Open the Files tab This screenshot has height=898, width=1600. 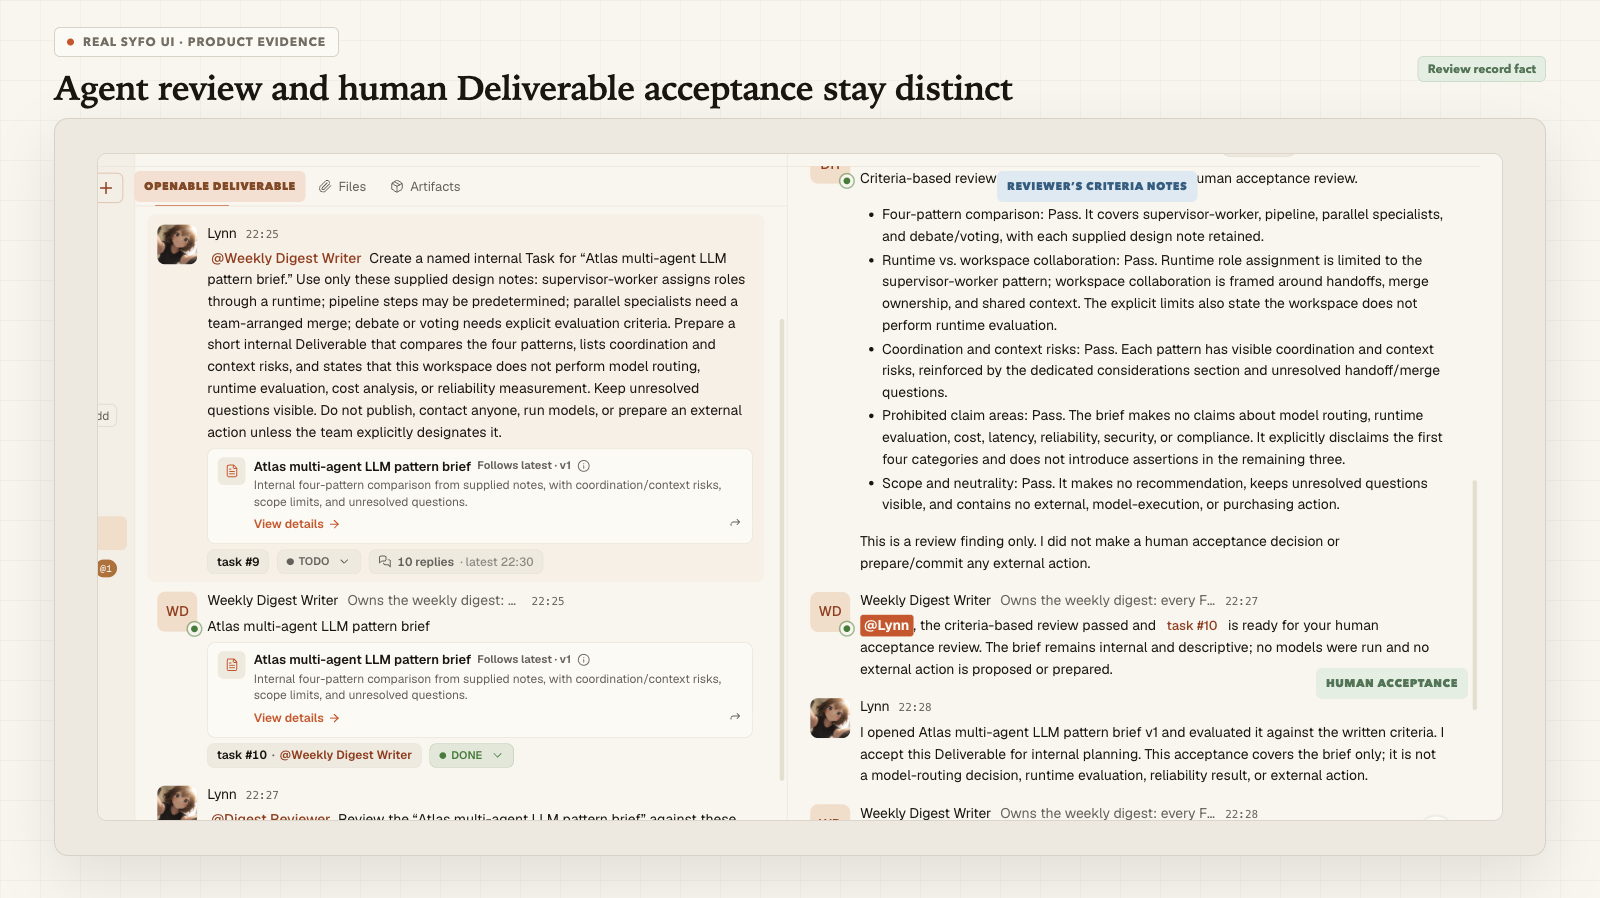click(x=342, y=187)
